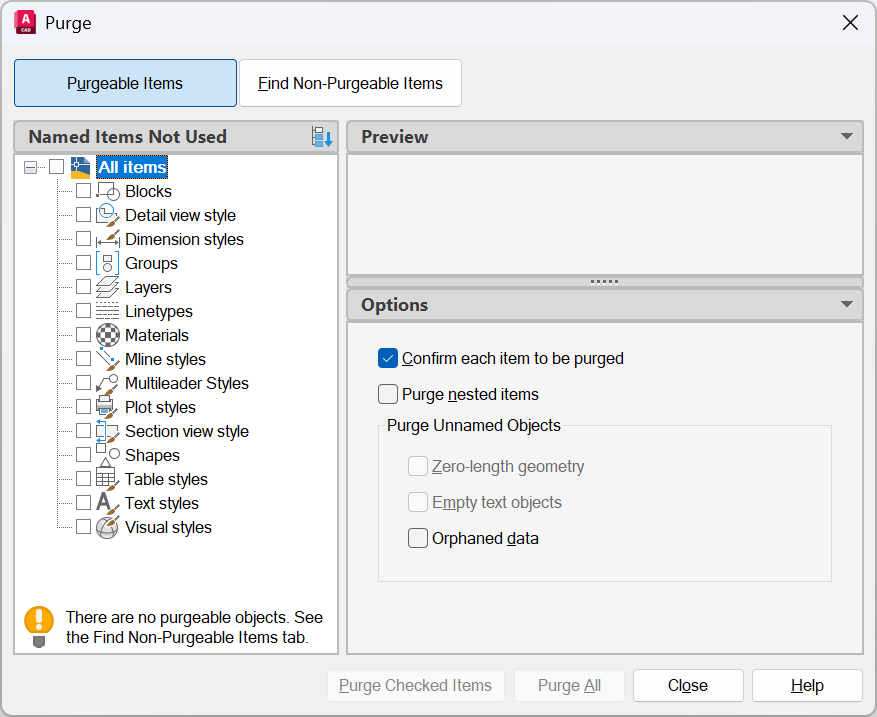Click the Blocks category icon
This screenshot has width=877, height=717.
107,191
